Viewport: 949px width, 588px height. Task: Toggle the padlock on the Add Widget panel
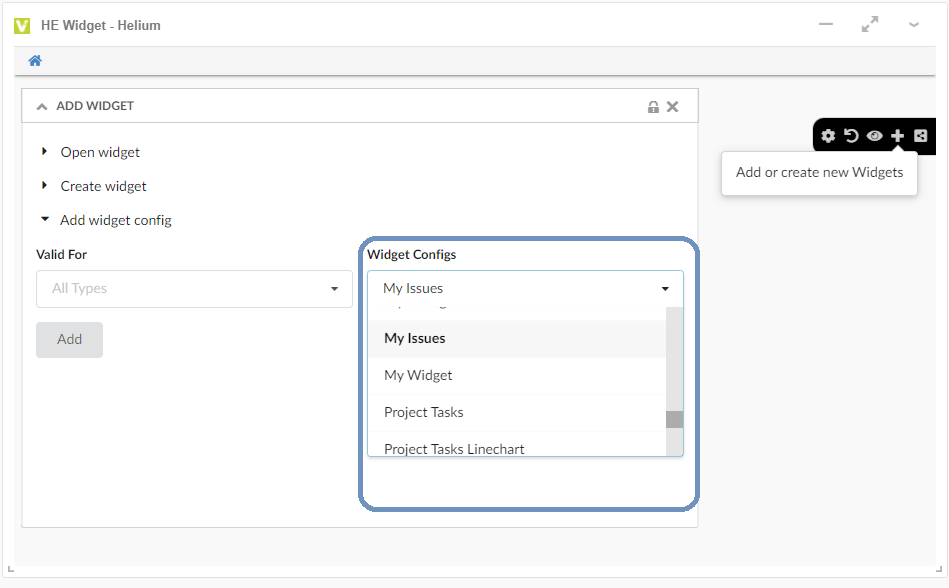[x=653, y=106]
